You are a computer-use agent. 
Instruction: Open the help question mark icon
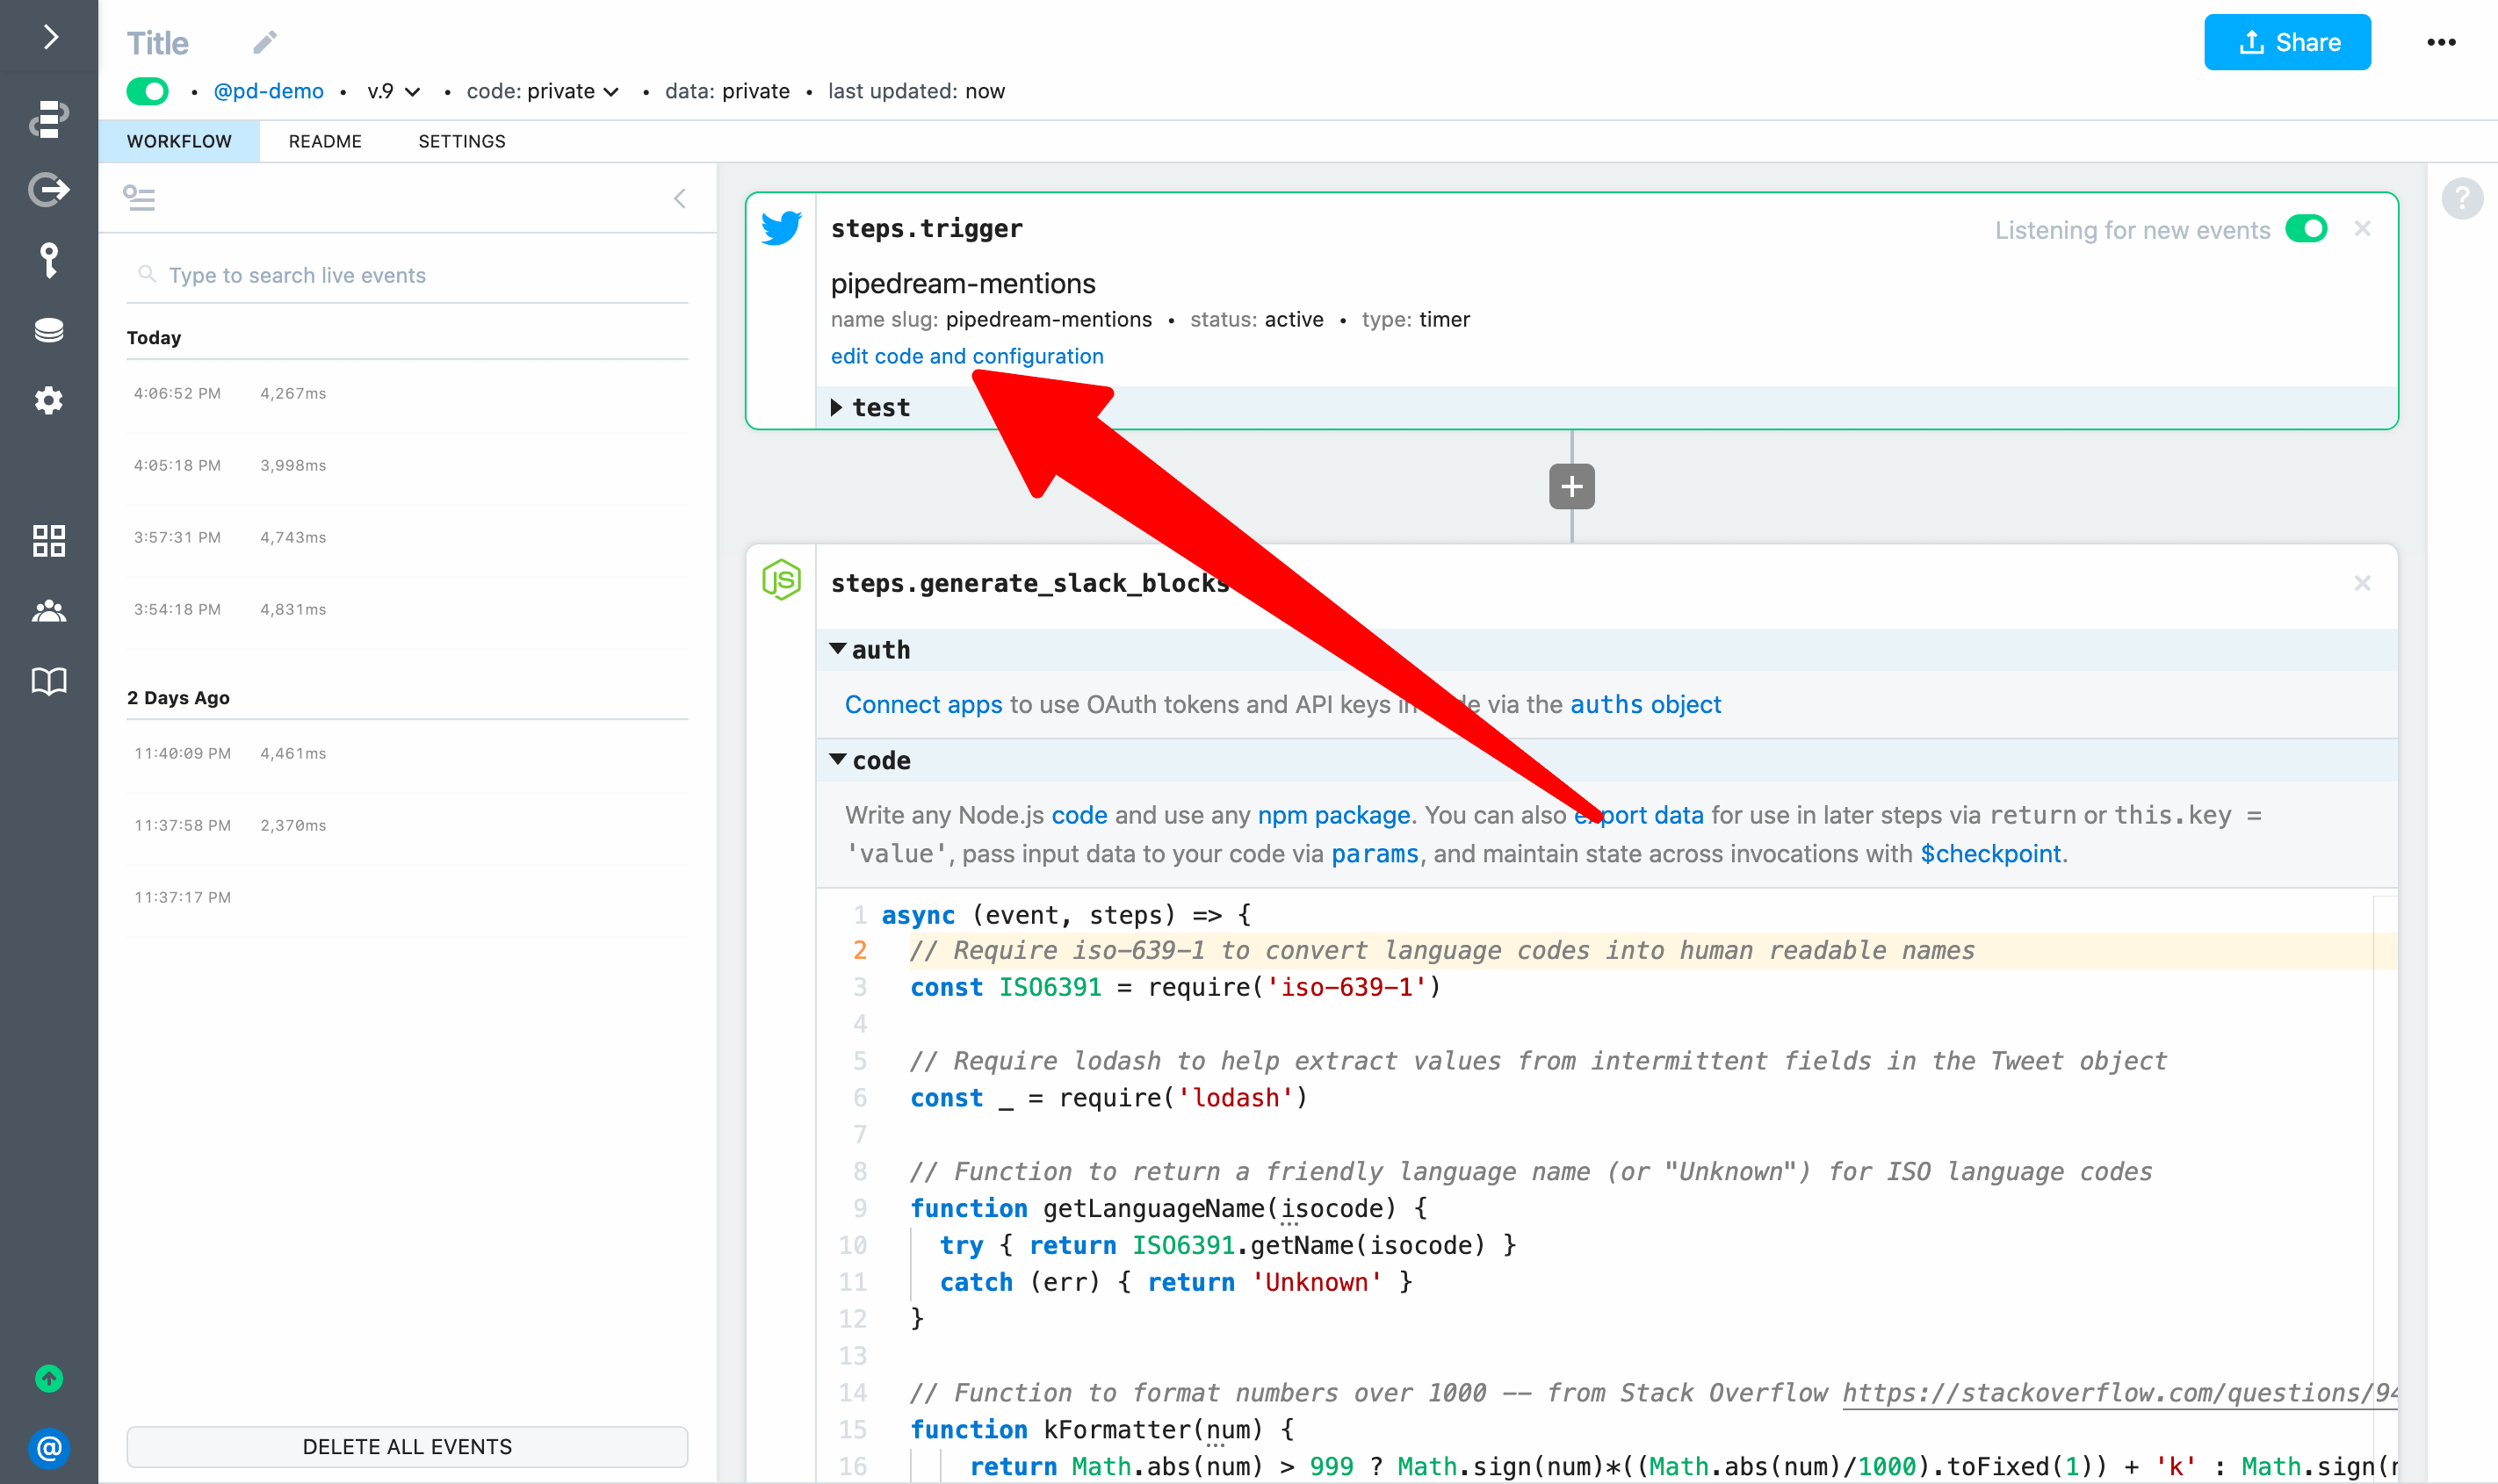pos(2461,198)
